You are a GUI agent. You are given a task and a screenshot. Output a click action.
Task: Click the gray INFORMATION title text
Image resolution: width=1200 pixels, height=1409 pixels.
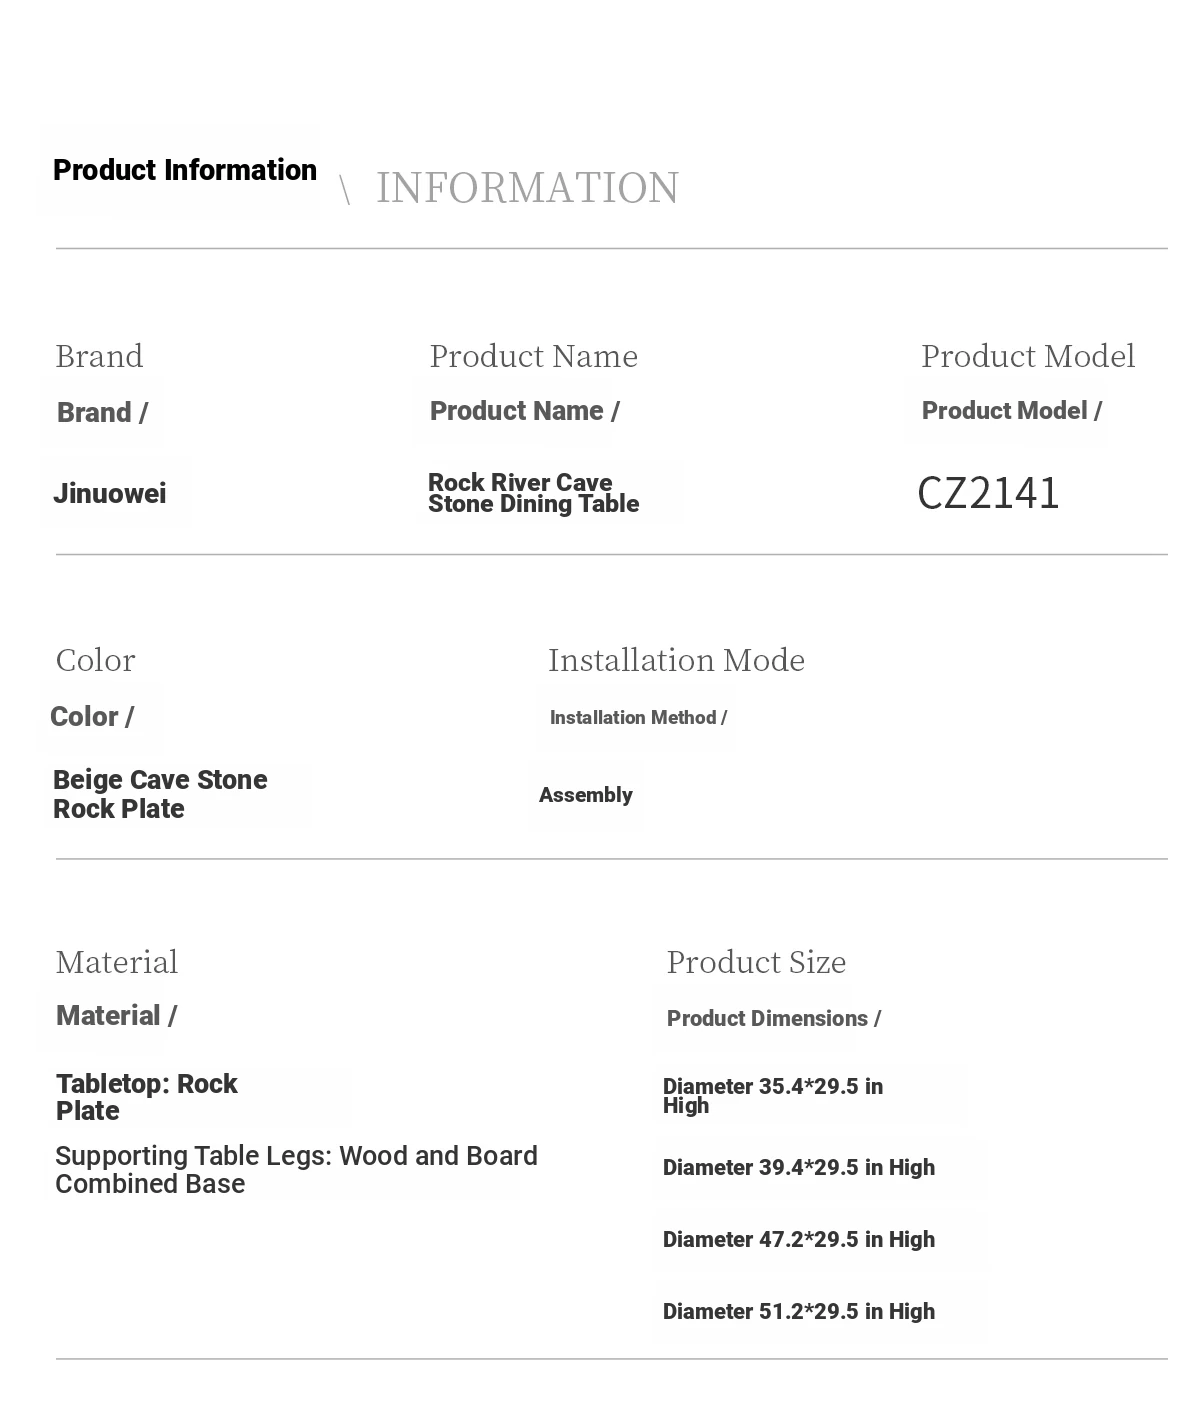(527, 187)
